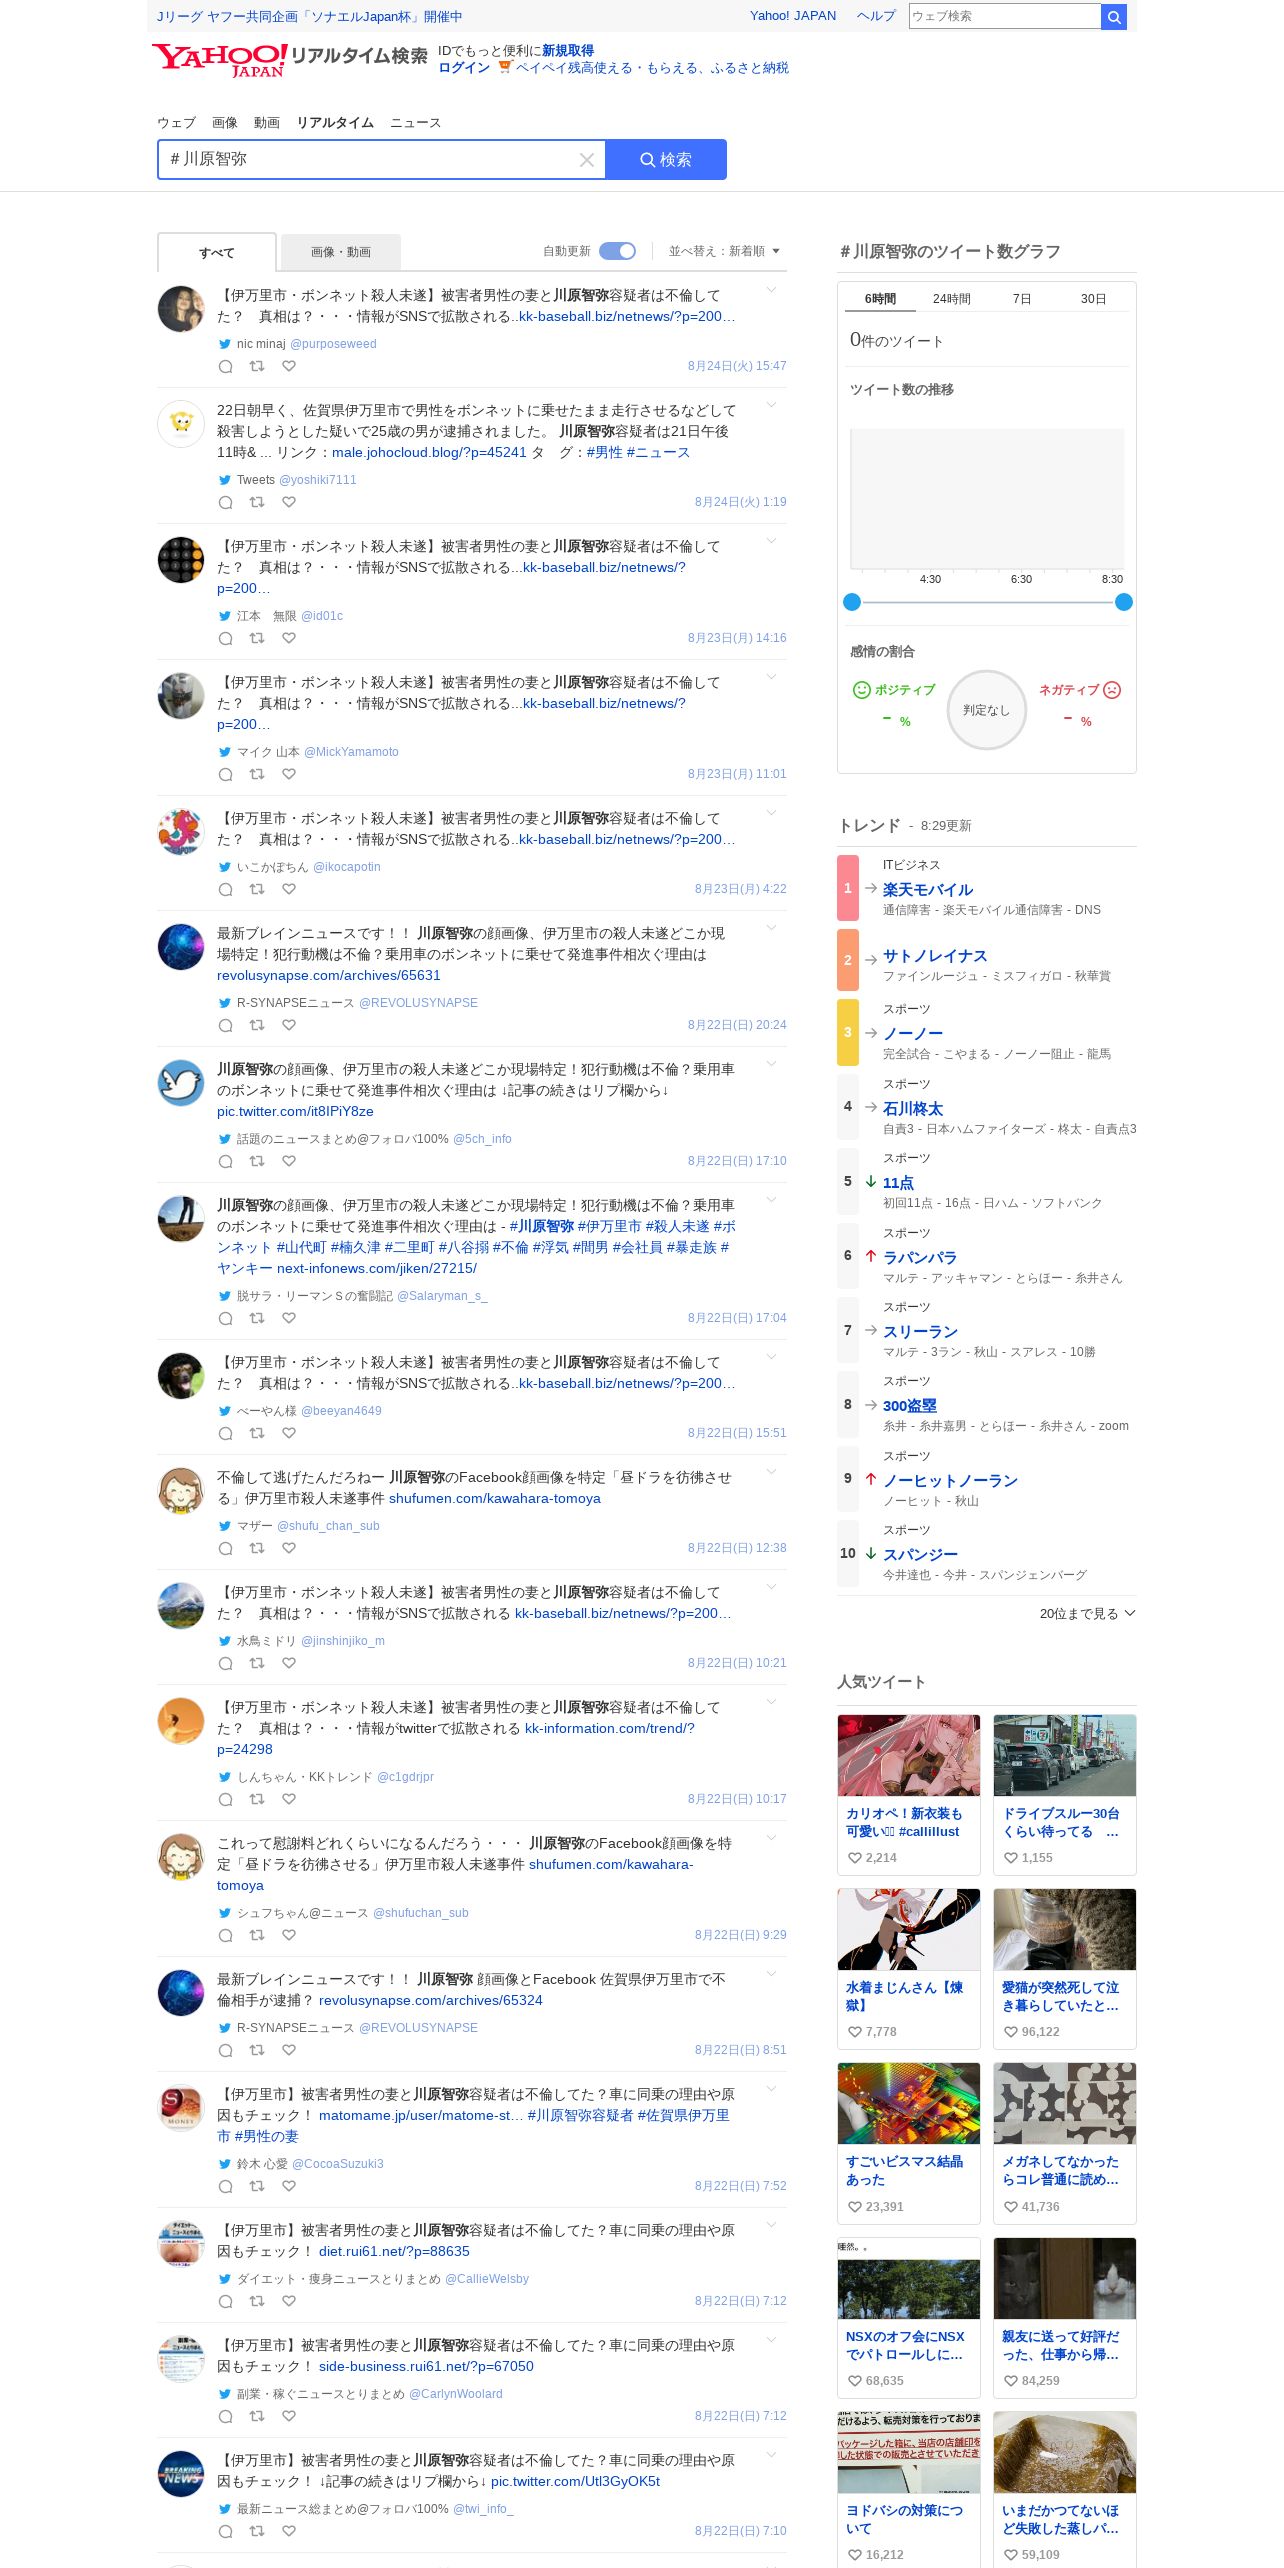The width and height of the screenshot is (1284, 2568).
Task: Click the Jリーグ ヤフー共同企画 banner link
Action: coord(310,17)
